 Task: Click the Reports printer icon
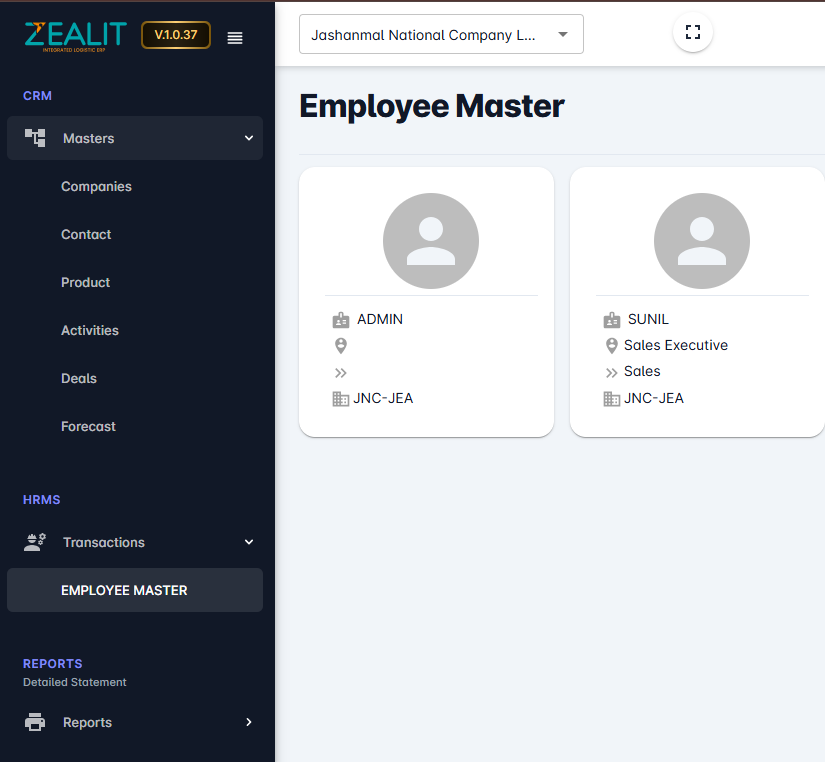tap(35, 722)
